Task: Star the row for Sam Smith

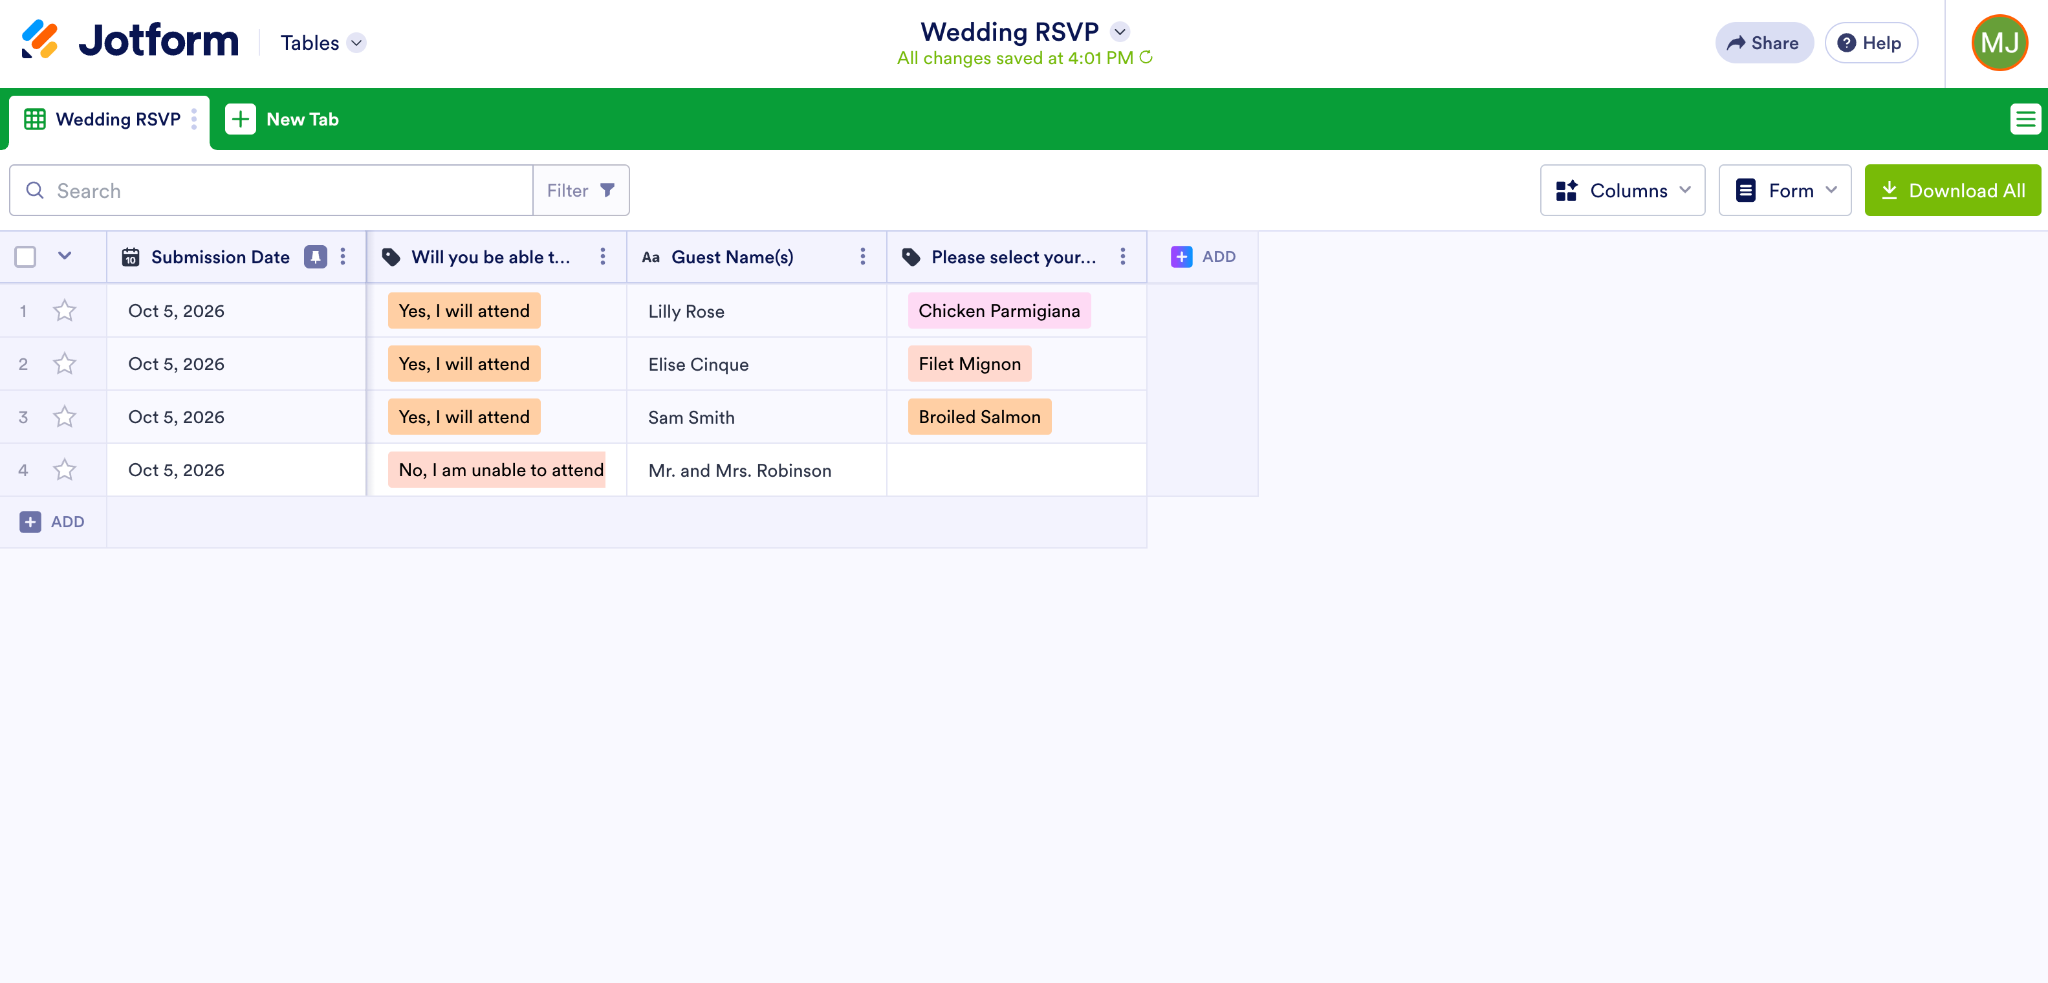Action: coord(65,417)
